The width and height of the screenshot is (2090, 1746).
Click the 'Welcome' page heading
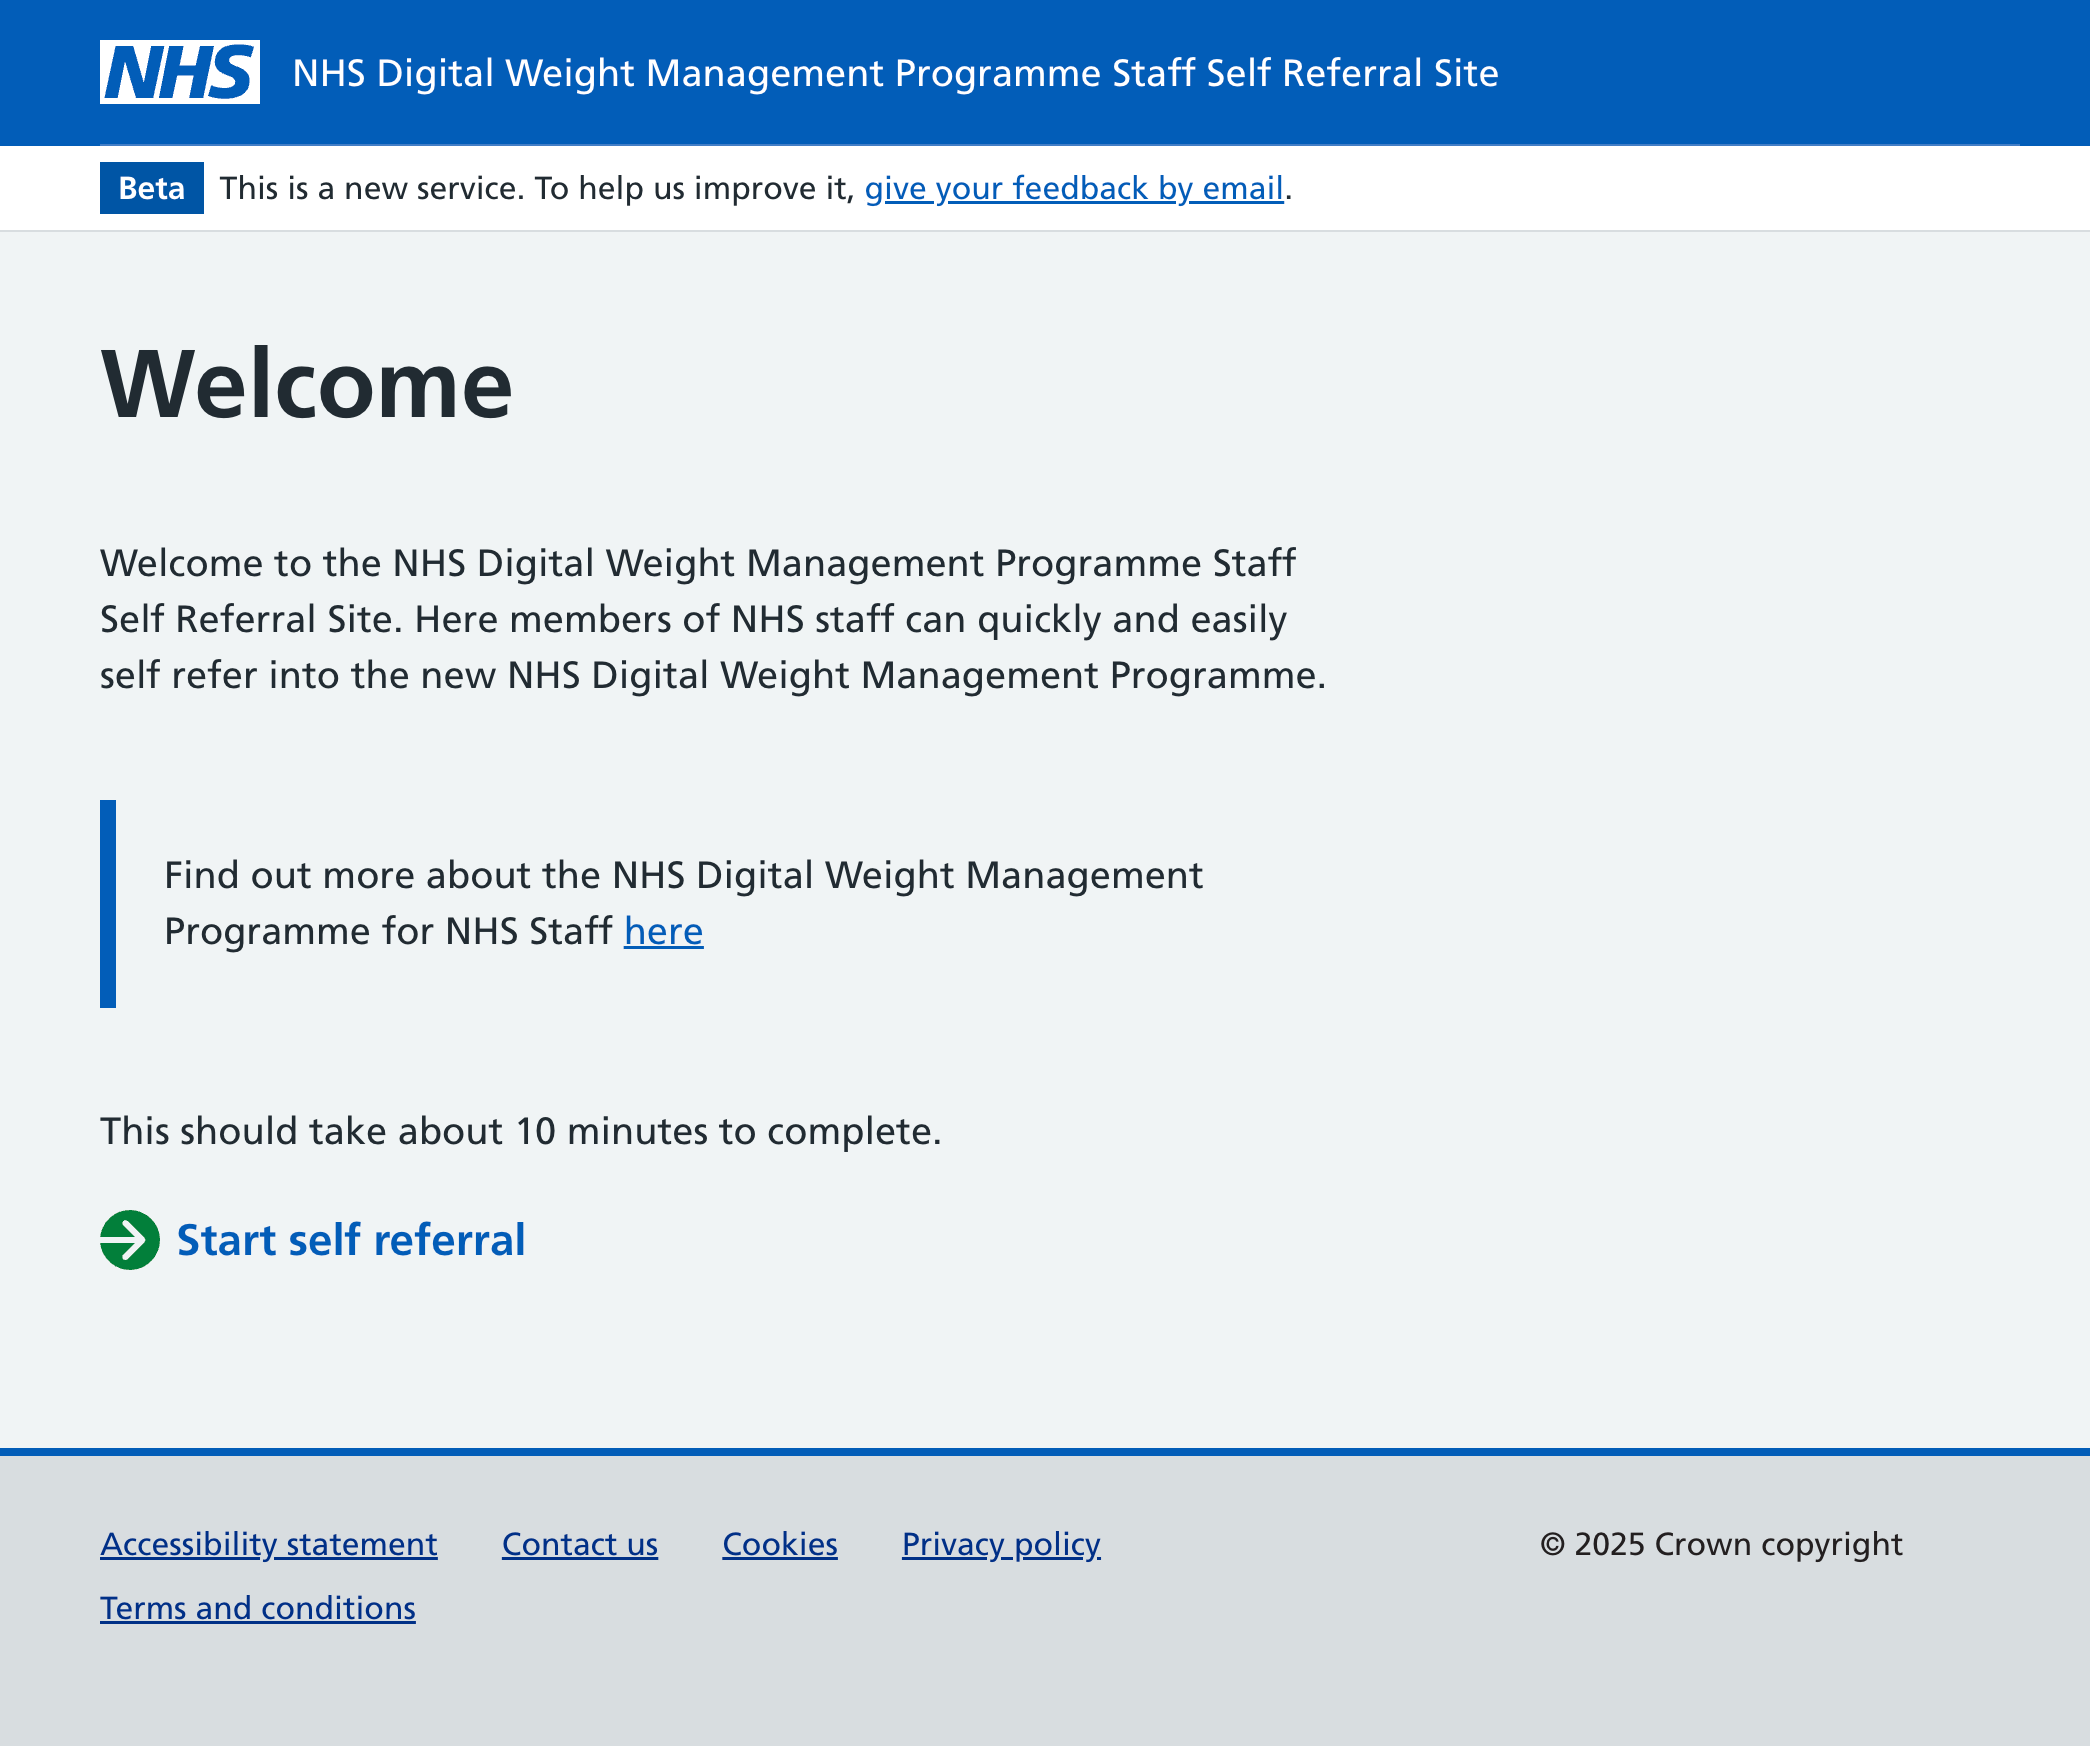[307, 384]
